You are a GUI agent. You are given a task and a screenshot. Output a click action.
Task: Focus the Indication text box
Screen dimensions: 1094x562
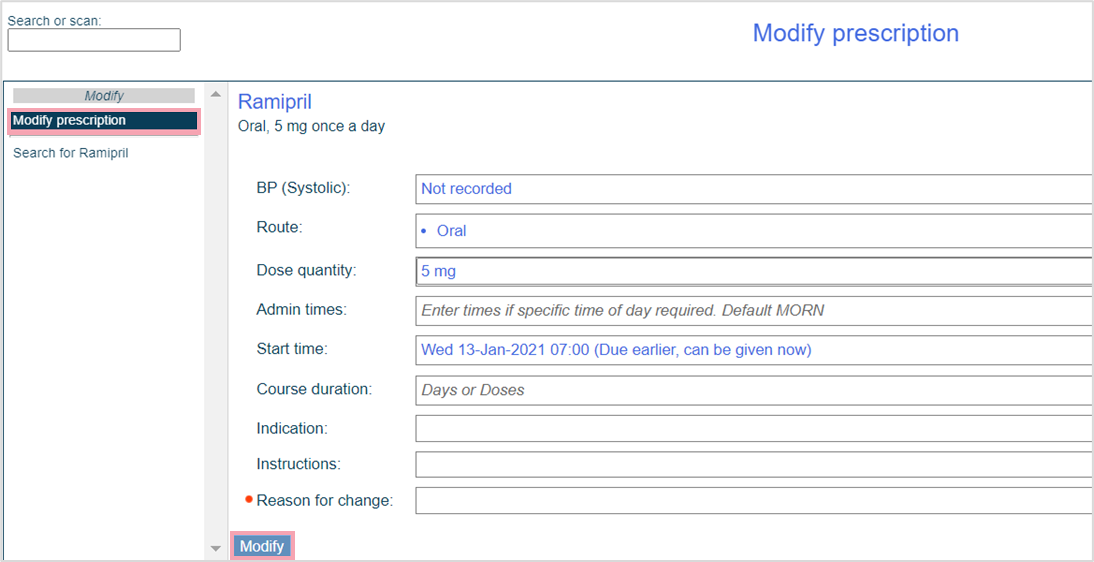(752, 429)
